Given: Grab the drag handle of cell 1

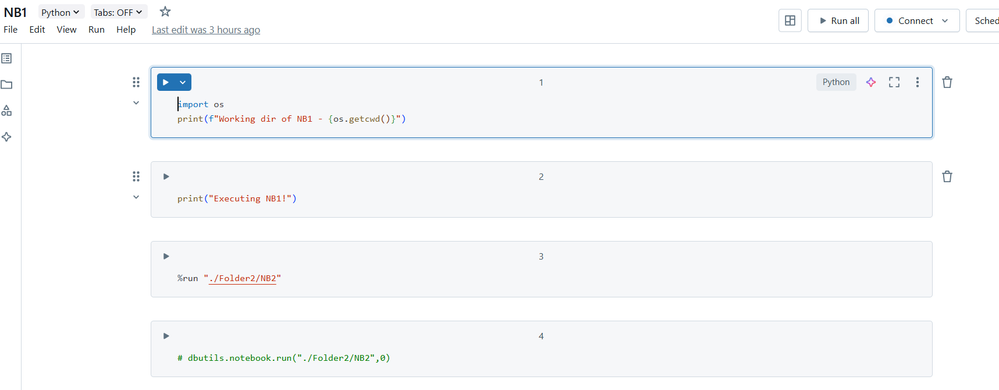Looking at the screenshot, I should pyautogui.click(x=136, y=82).
